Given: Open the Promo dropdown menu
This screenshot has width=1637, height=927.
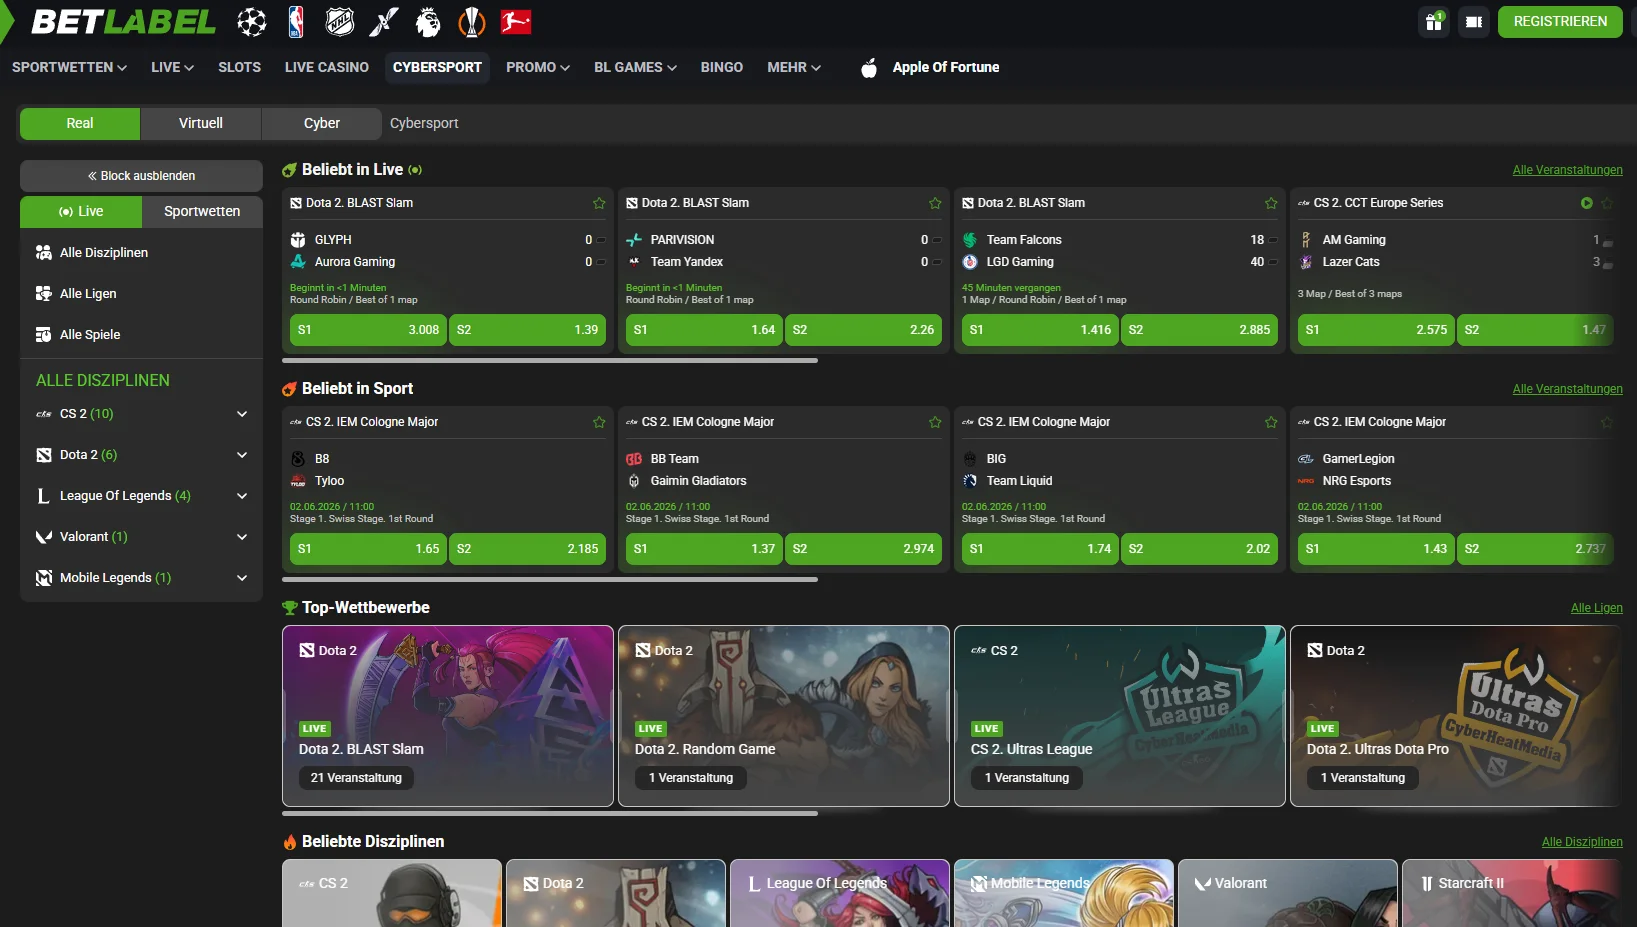Looking at the screenshot, I should (x=538, y=67).
